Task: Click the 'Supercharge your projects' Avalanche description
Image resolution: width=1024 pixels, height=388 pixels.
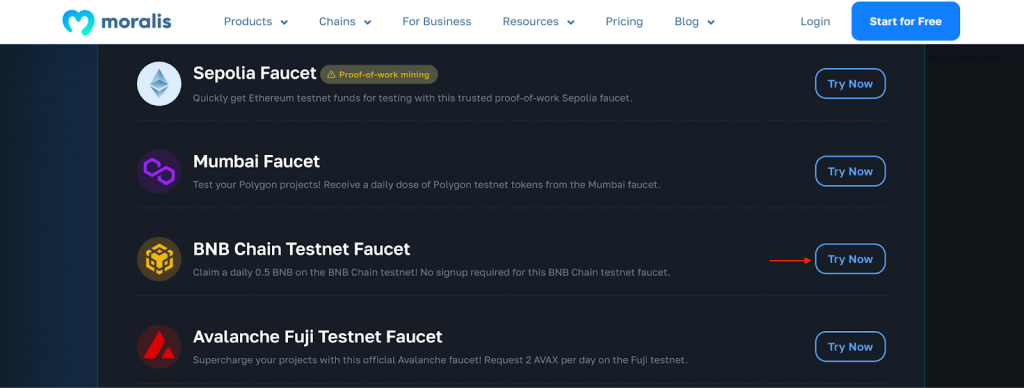Action: pos(440,360)
